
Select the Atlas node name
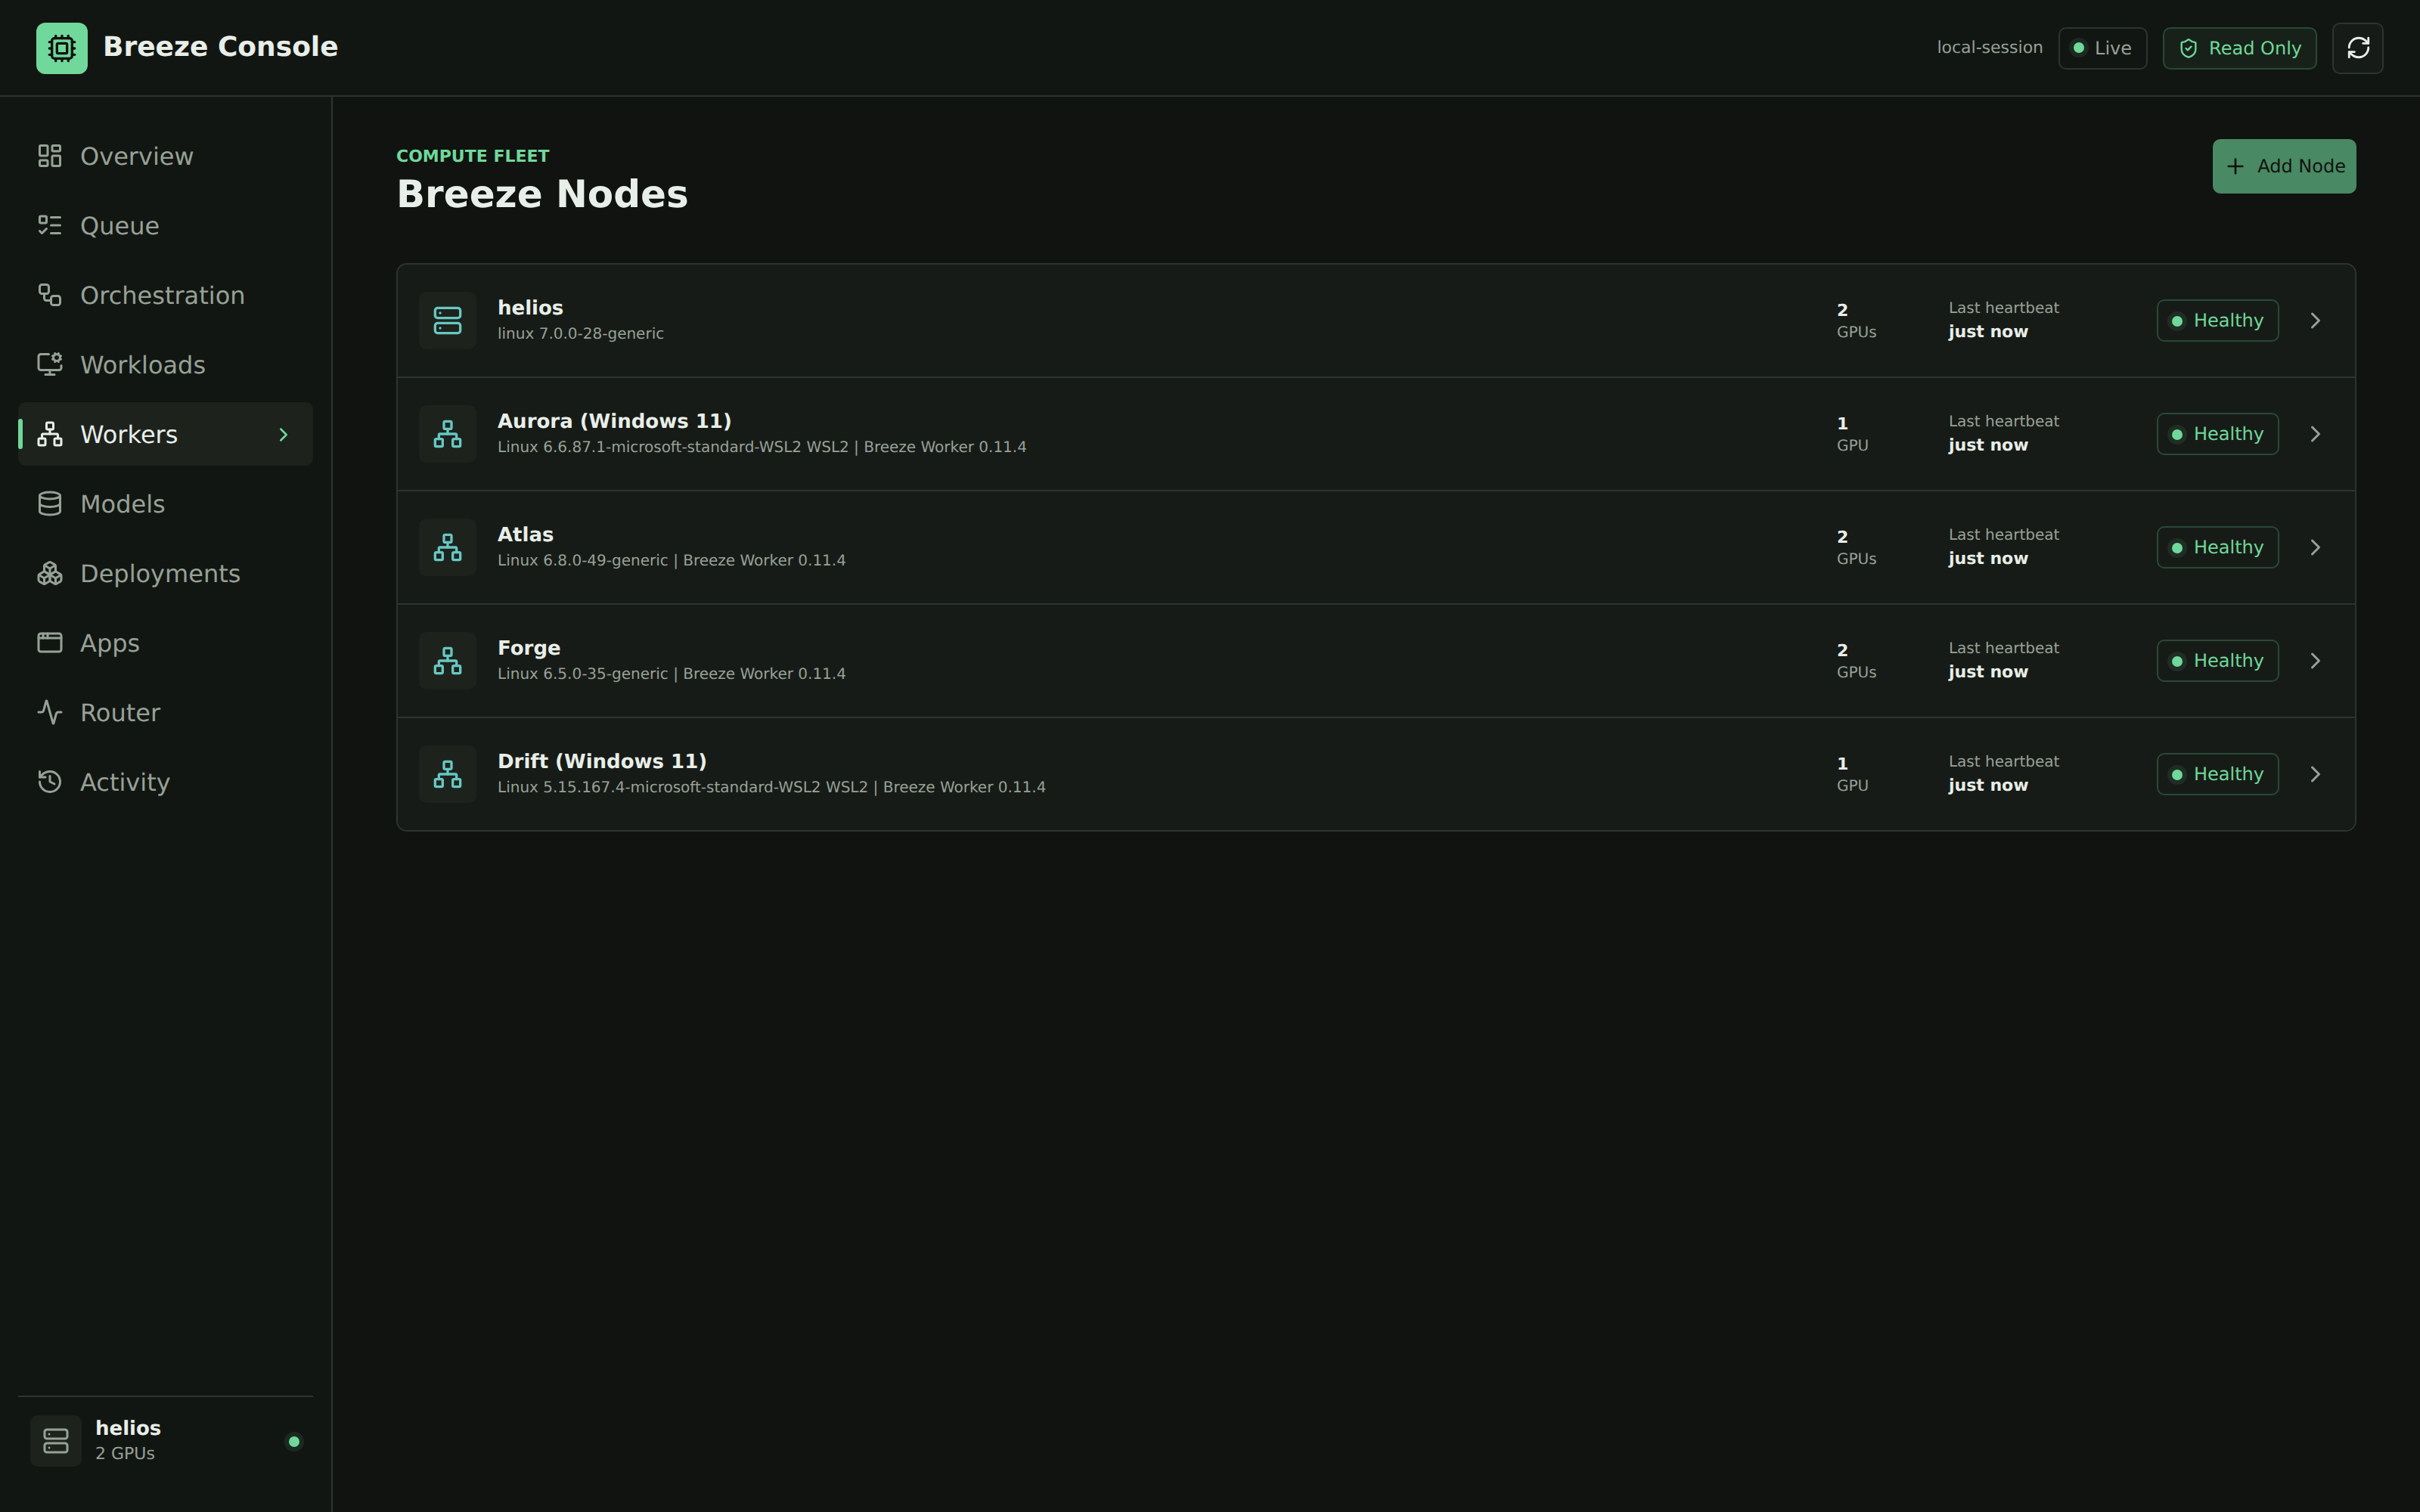(x=525, y=534)
